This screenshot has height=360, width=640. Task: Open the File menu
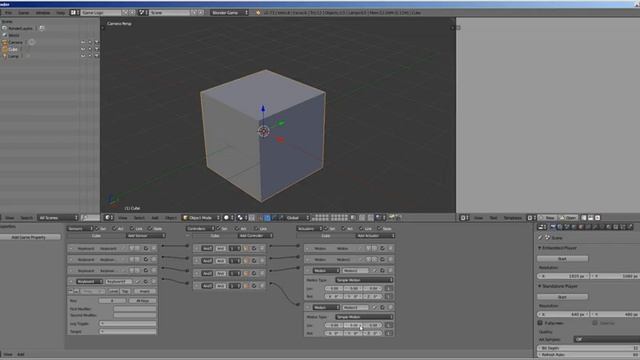(x=9, y=13)
